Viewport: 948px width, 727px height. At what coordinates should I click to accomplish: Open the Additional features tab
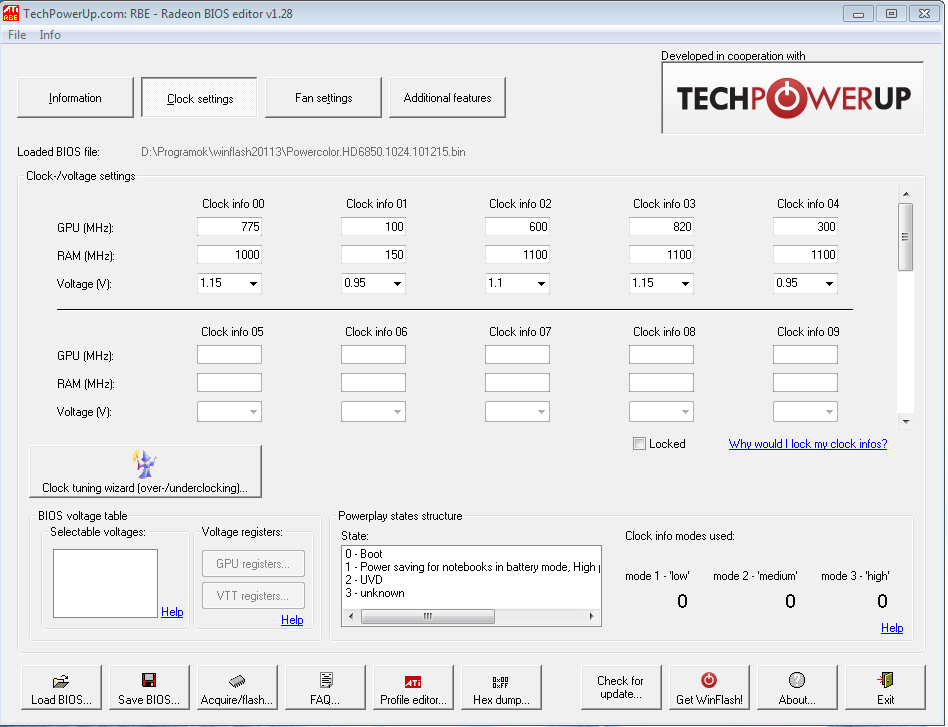pyautogui.click(x=447, y=97)
